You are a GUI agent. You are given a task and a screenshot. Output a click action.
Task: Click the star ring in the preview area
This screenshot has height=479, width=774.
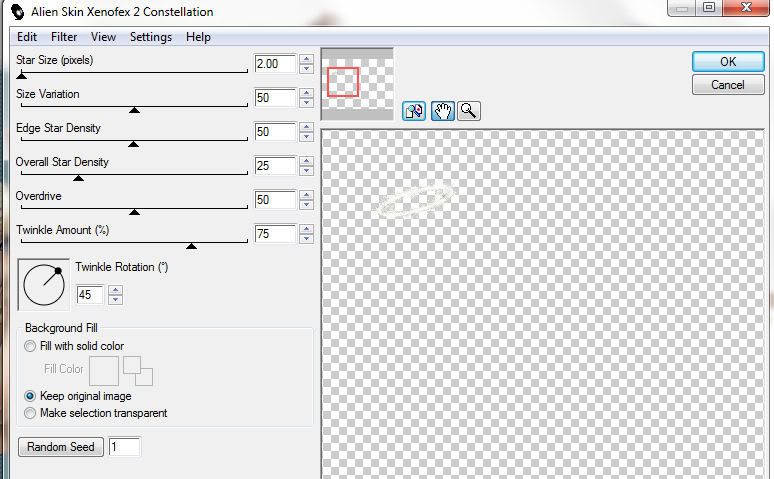415,200
